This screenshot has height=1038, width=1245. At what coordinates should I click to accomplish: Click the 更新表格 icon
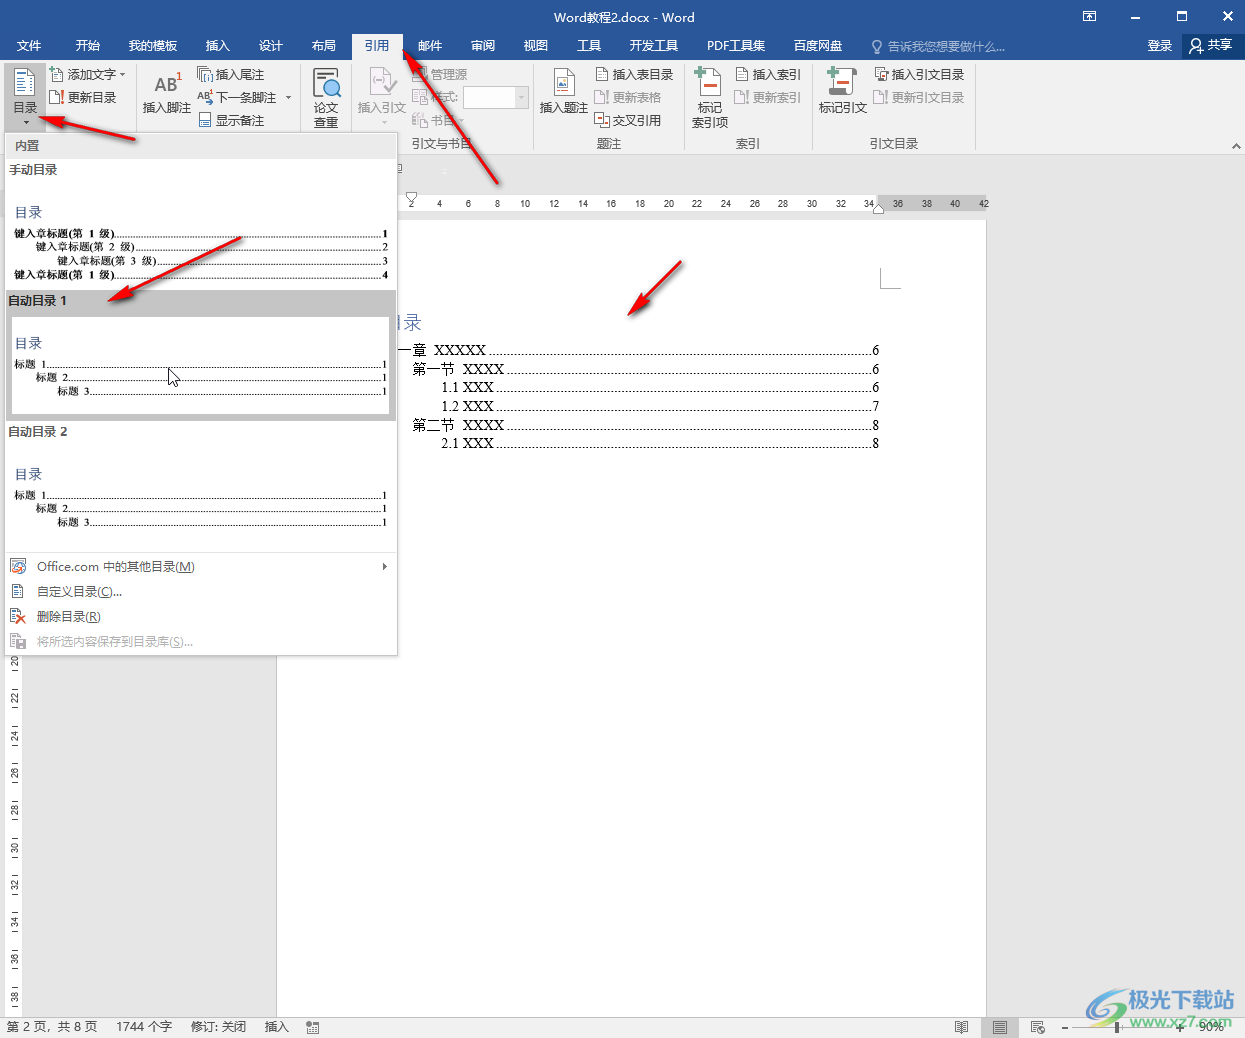pos(602,97)
